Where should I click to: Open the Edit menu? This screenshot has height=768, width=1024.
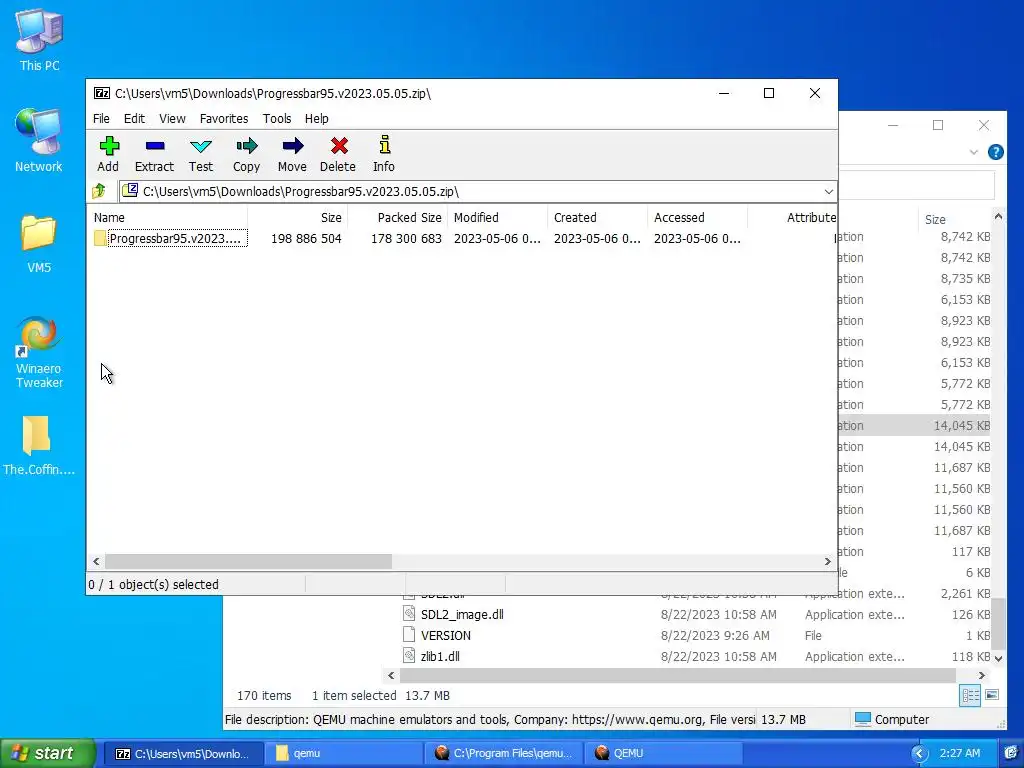pos(135,119)
